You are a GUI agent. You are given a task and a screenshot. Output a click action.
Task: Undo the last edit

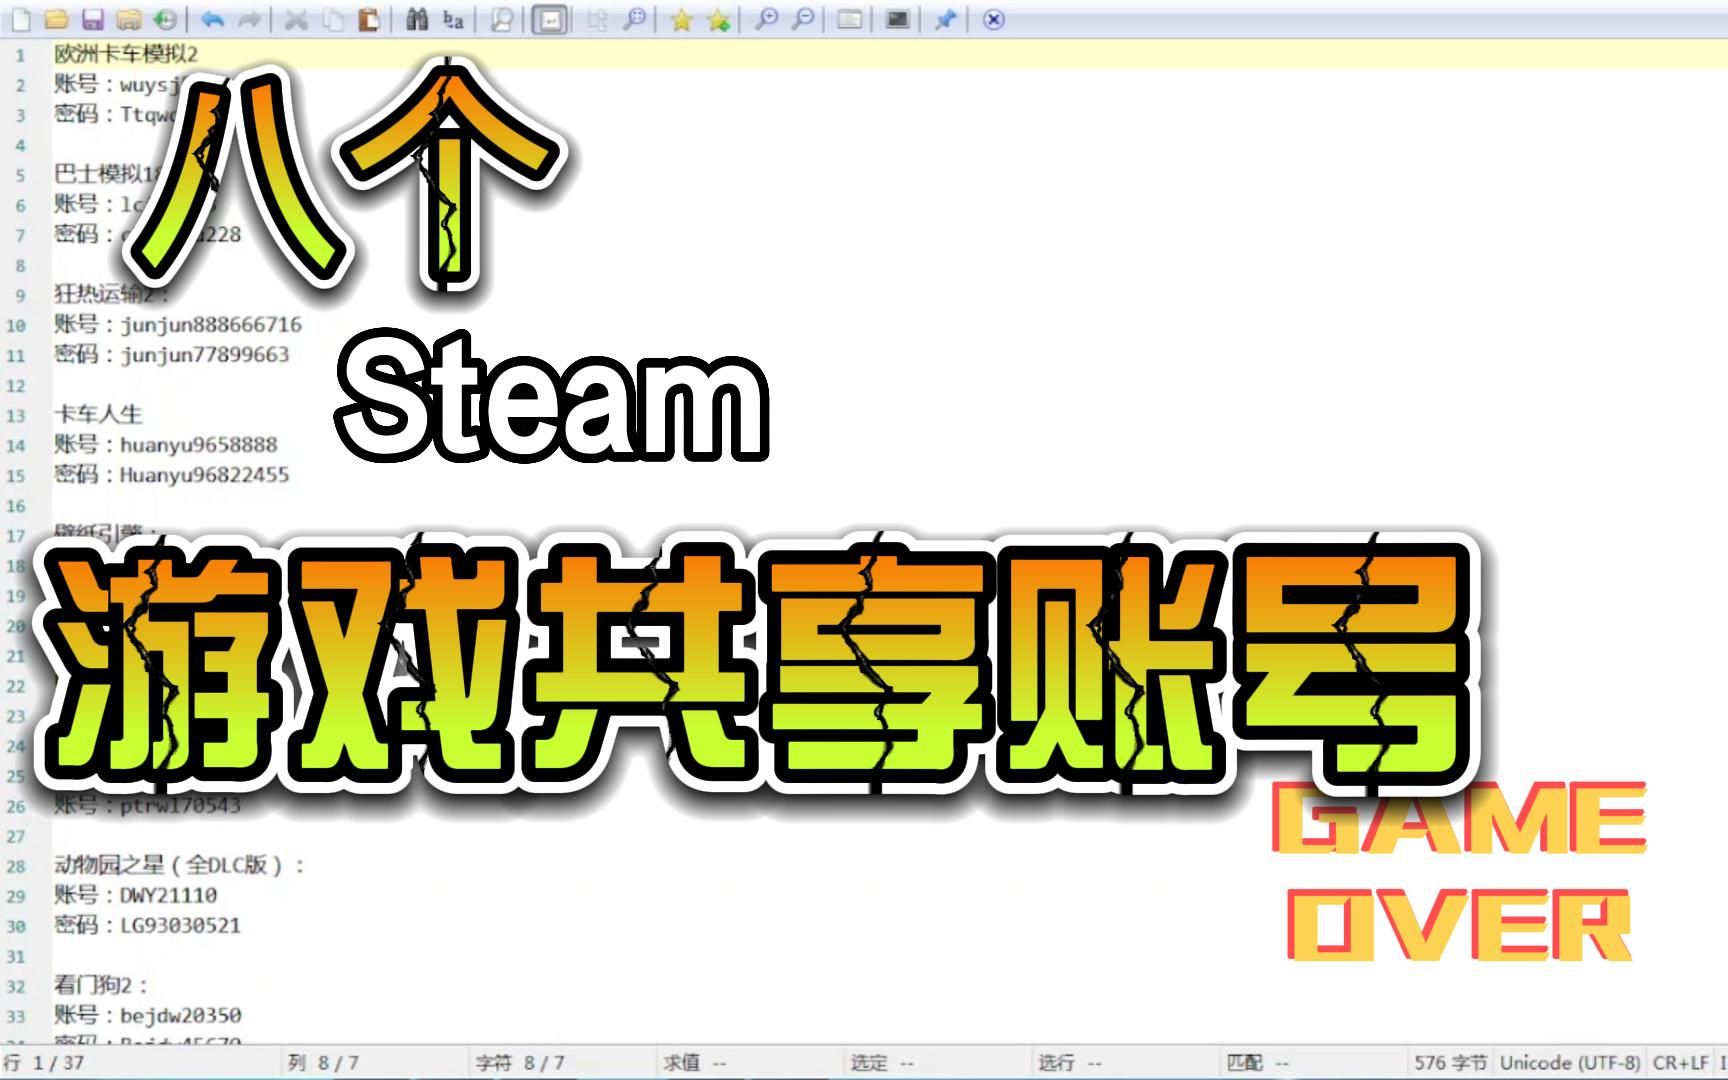tap(212, 19)
